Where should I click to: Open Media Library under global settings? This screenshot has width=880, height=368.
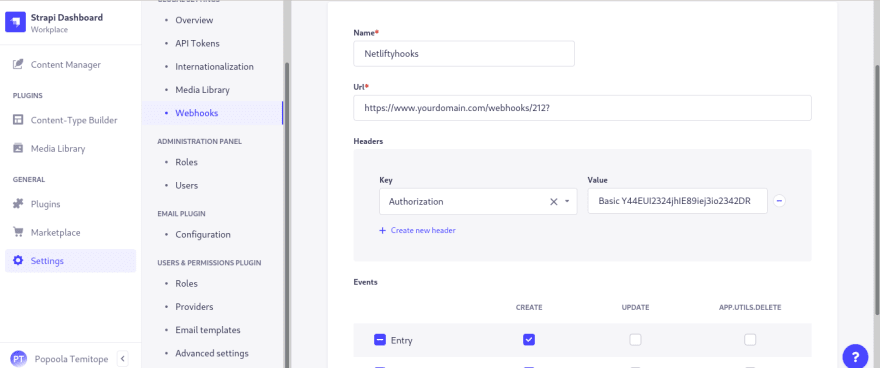tap(203, 90)
